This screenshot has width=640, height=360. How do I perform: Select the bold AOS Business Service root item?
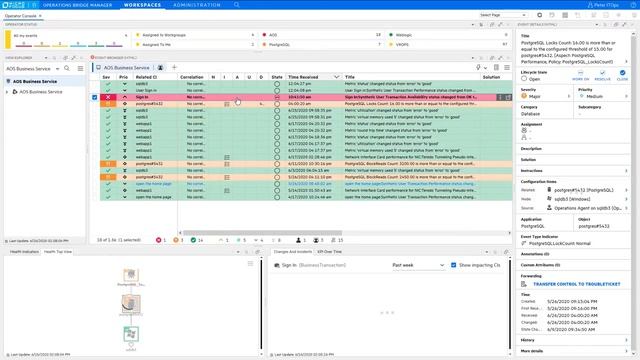[35, 81]
